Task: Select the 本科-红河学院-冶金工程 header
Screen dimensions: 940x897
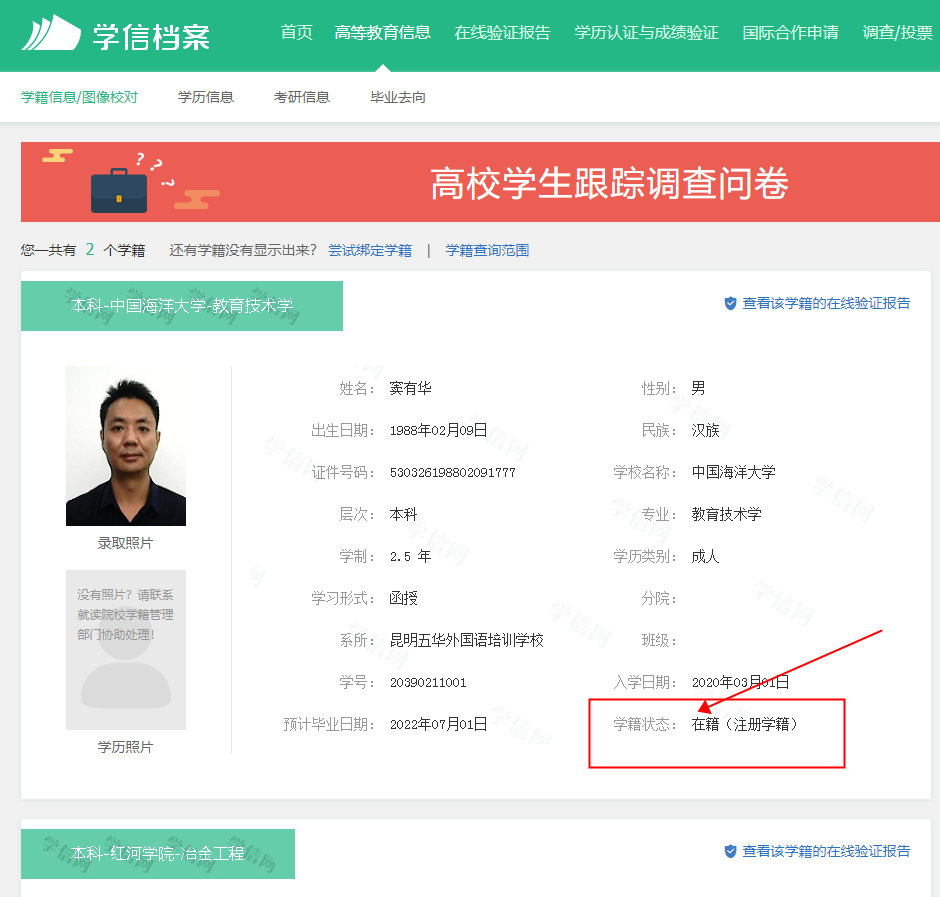Action: (158, 854)
